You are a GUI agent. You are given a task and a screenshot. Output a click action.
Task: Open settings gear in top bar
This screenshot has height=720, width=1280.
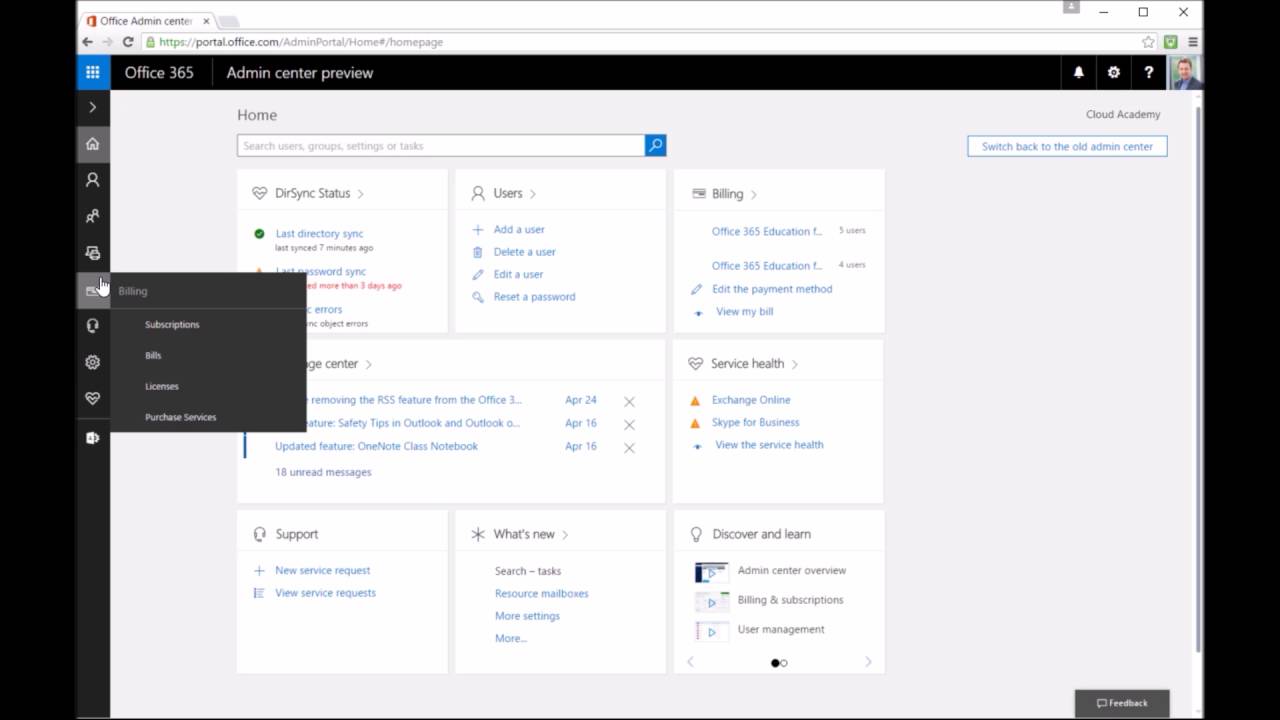pos(1113,72)
